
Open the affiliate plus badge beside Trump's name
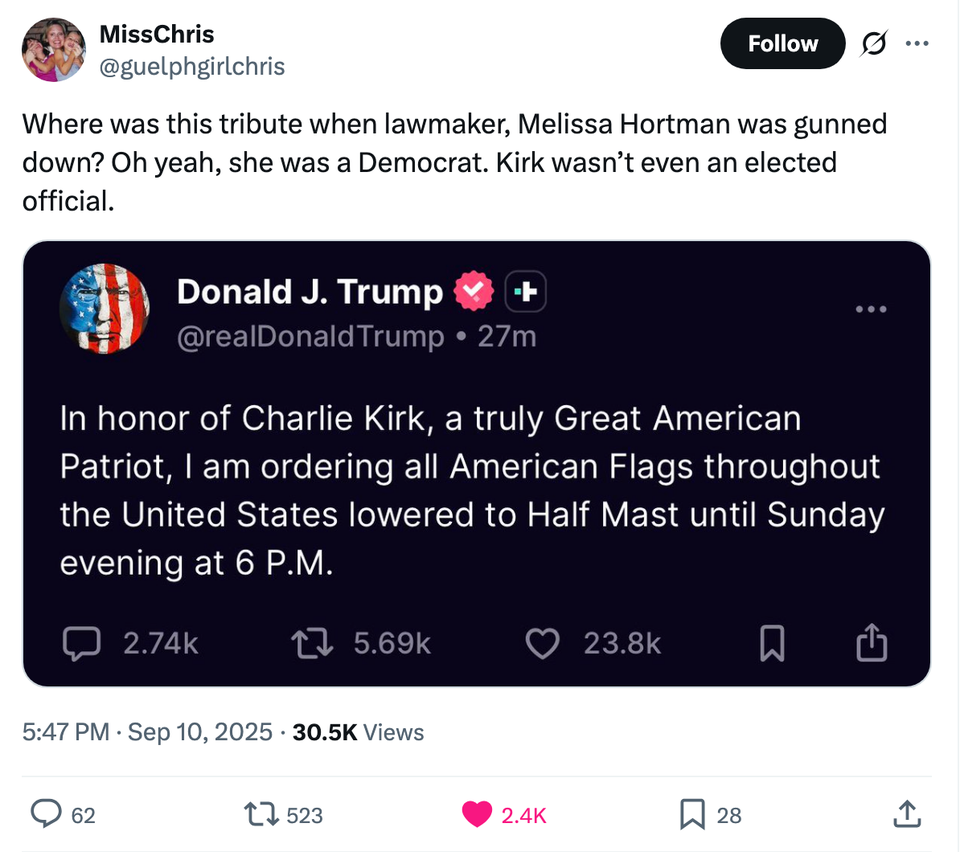tap(525, 291)
